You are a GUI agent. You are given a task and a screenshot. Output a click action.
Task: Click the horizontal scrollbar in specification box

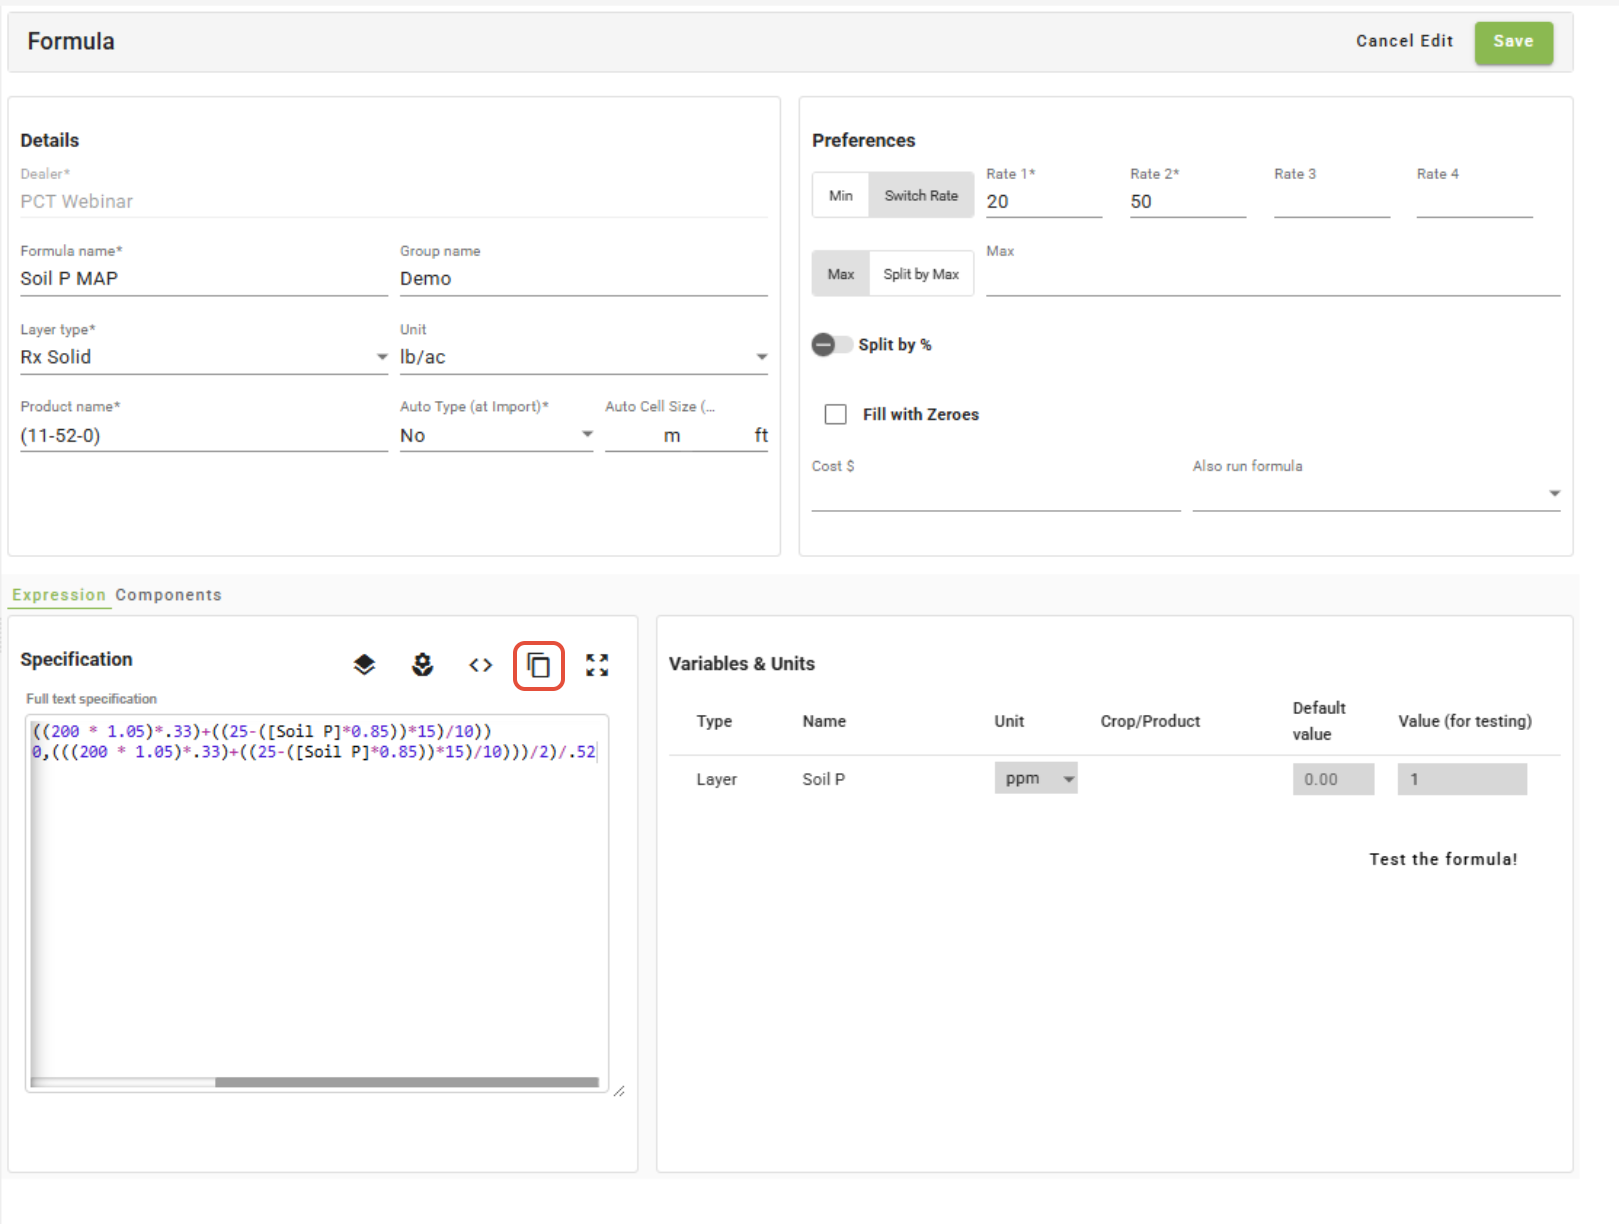[x=406, y=1082]
